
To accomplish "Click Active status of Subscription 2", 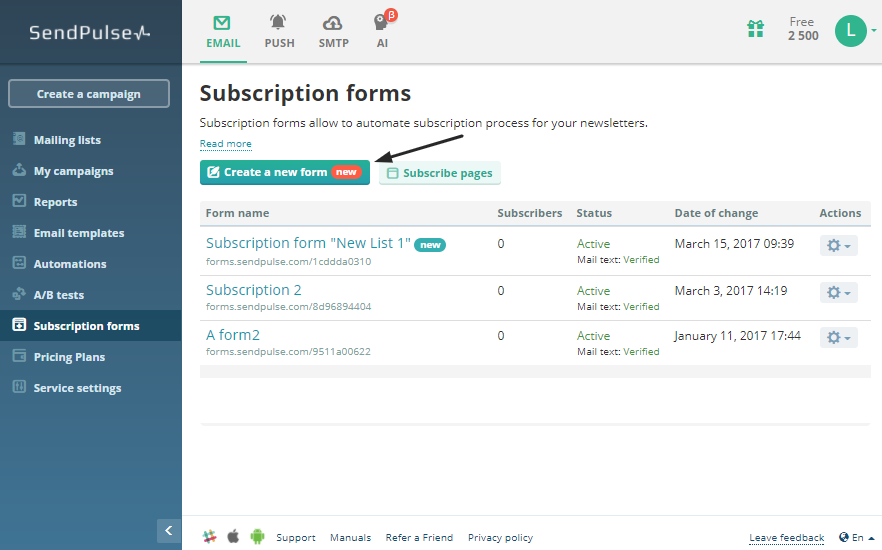I will pos(593,291).
